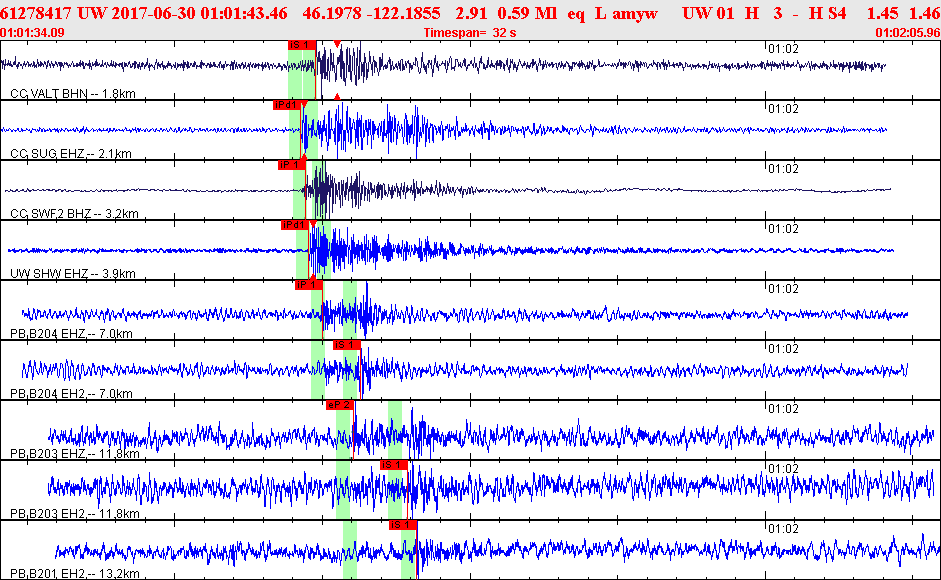Select the iPd1 pick flag on SHW EHZ trace
Viewport: 941px width, 580px height.
[295, 225]
